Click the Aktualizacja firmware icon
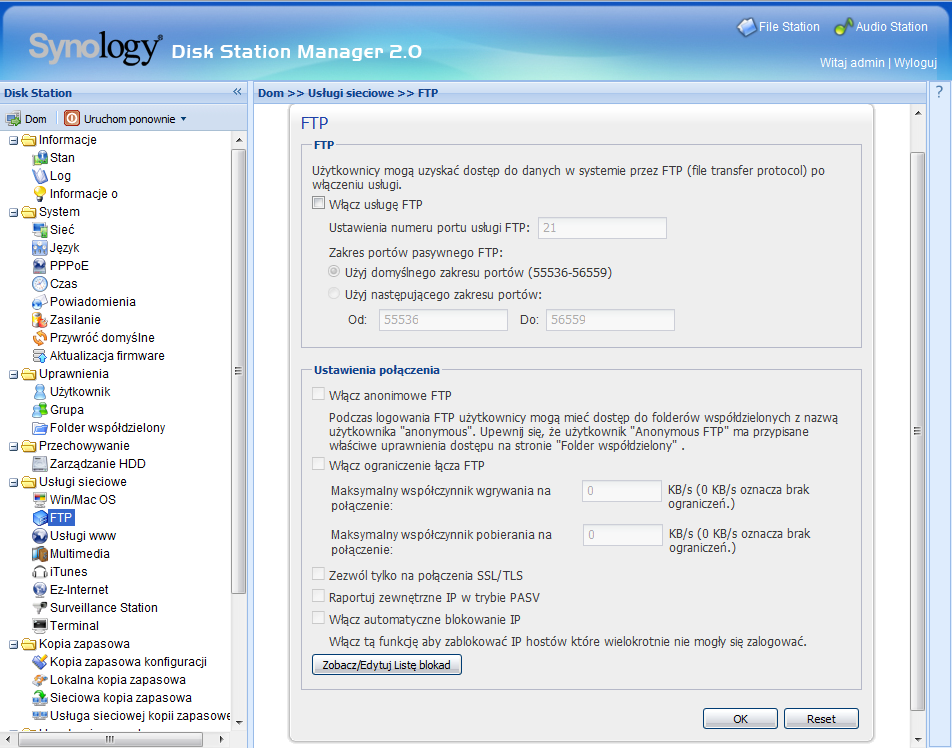Viewport: 952px width, 748px height. [40, 356]
